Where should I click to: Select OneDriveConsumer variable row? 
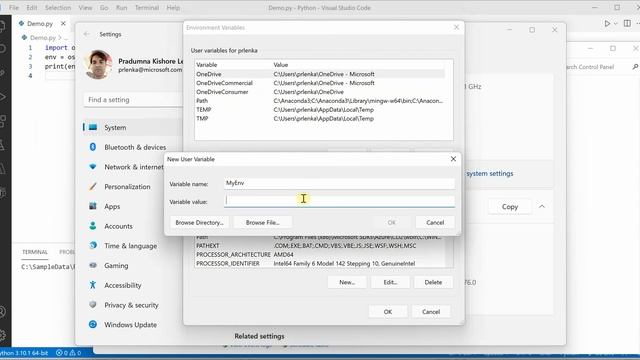[320, 92]
